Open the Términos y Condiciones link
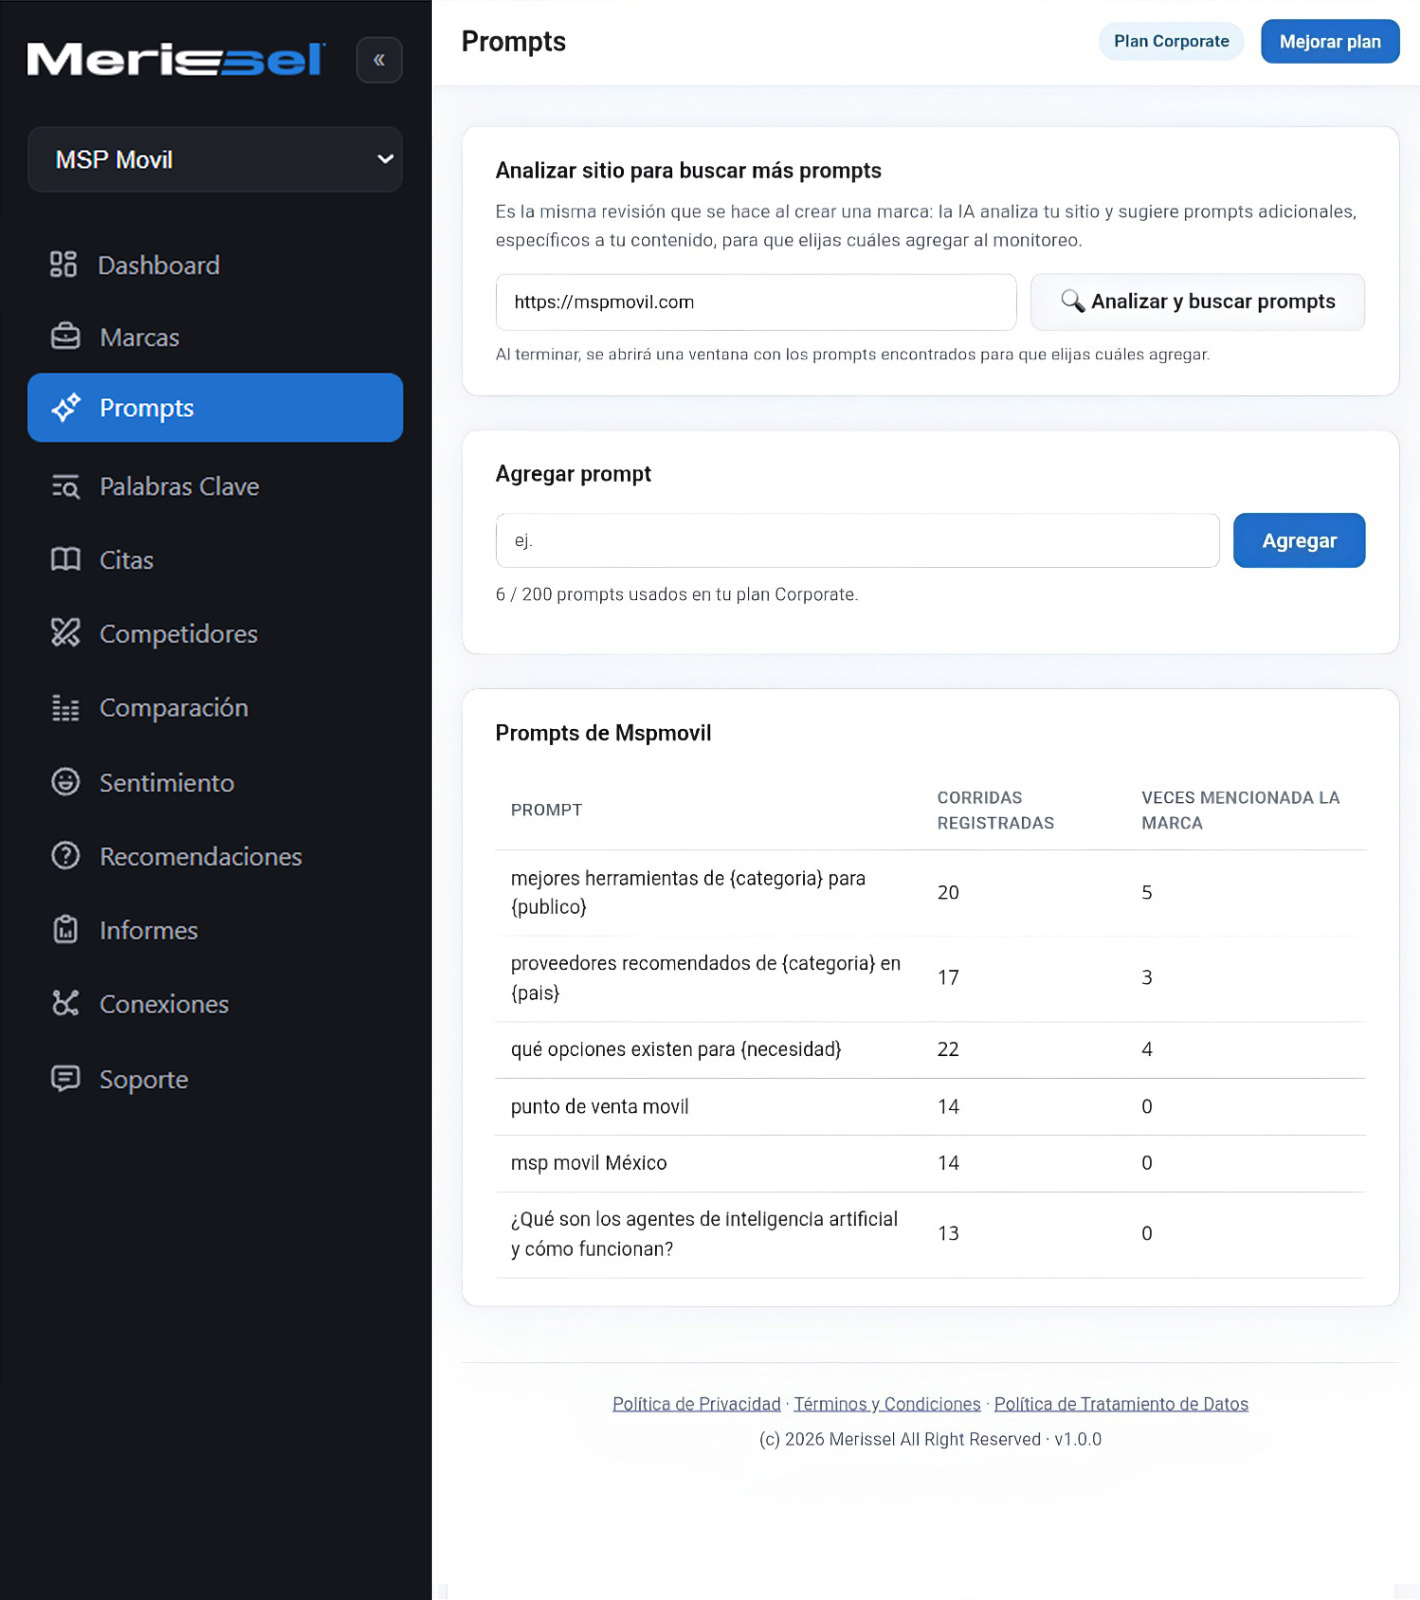This screenshot has width=1420, height=1600. click(887, 1404)
